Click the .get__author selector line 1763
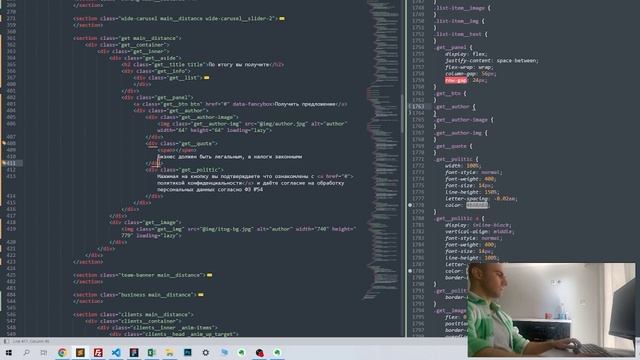Viewport: 640px width, 360px height. [x=452, y=107]
